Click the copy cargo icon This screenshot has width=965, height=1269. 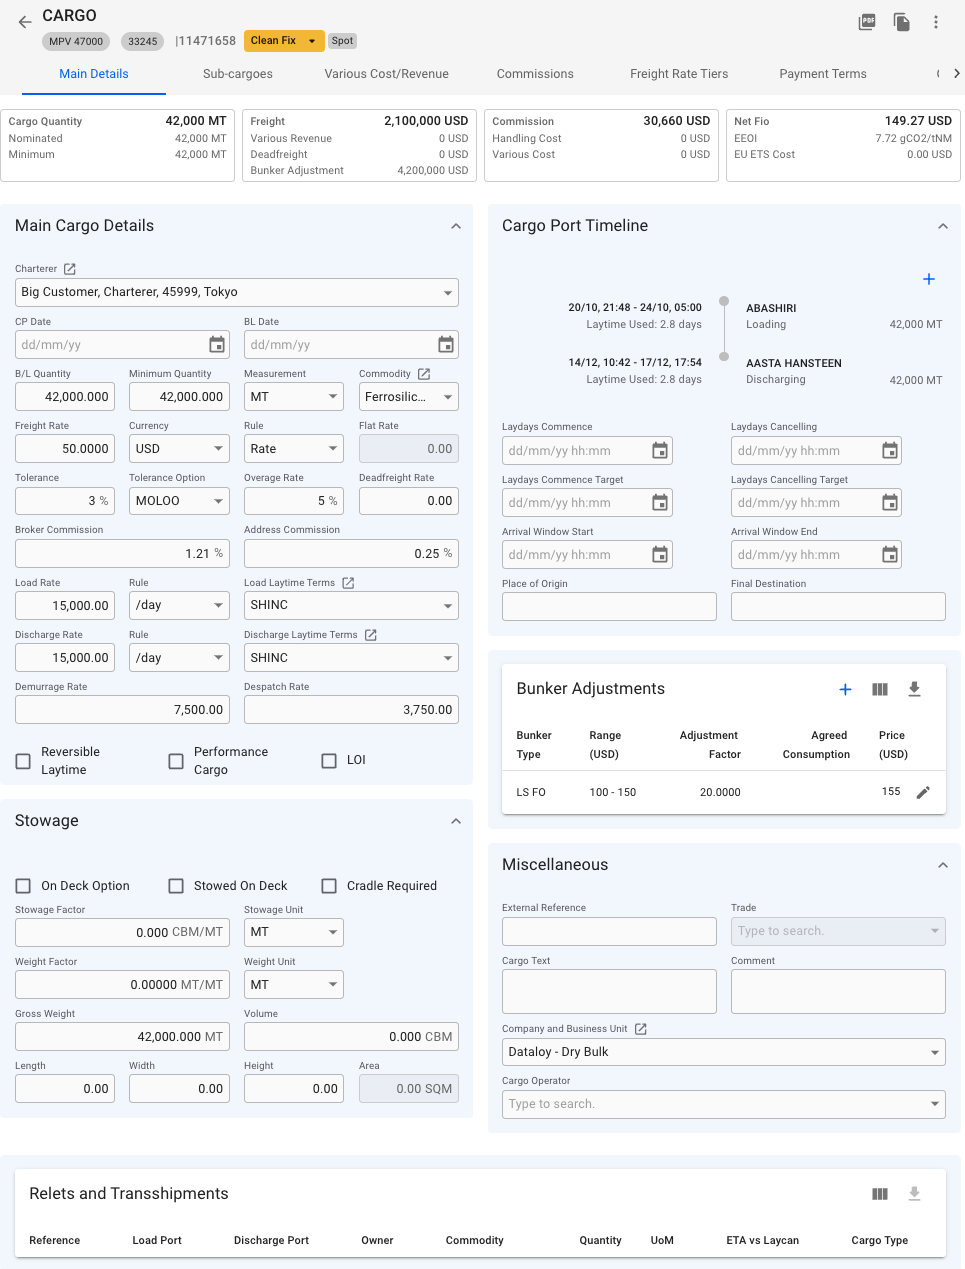click(x=902, y=22)
